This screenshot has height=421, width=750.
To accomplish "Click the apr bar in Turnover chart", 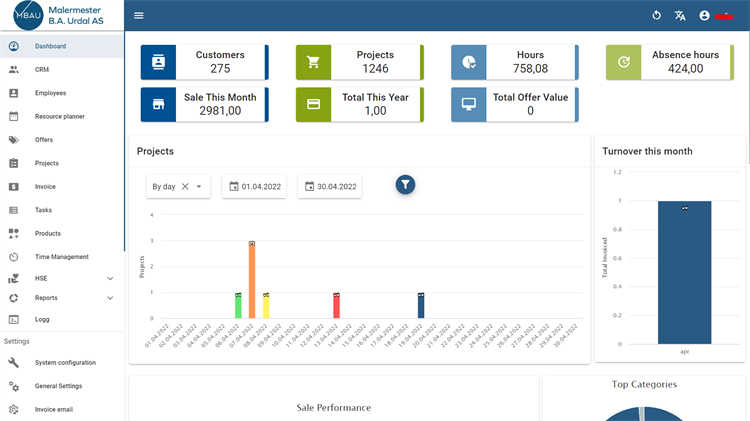I will [x=684, y=272].
